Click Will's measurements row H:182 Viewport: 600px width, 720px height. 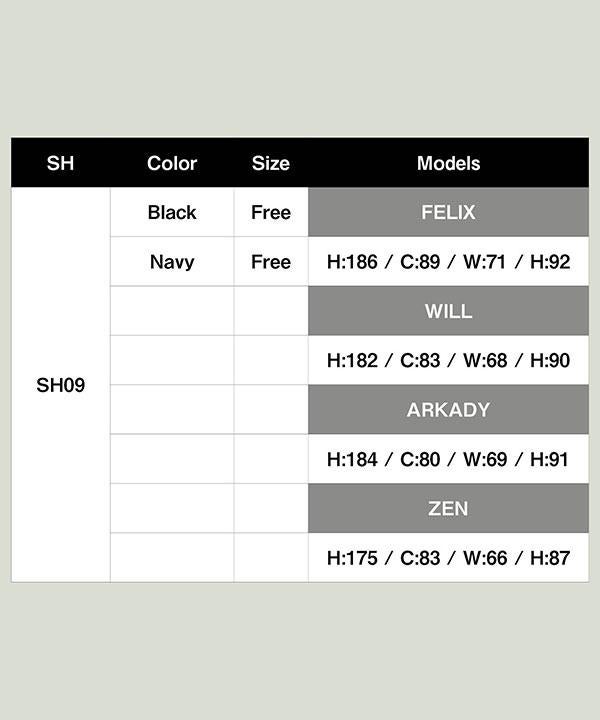coord(449,360)
